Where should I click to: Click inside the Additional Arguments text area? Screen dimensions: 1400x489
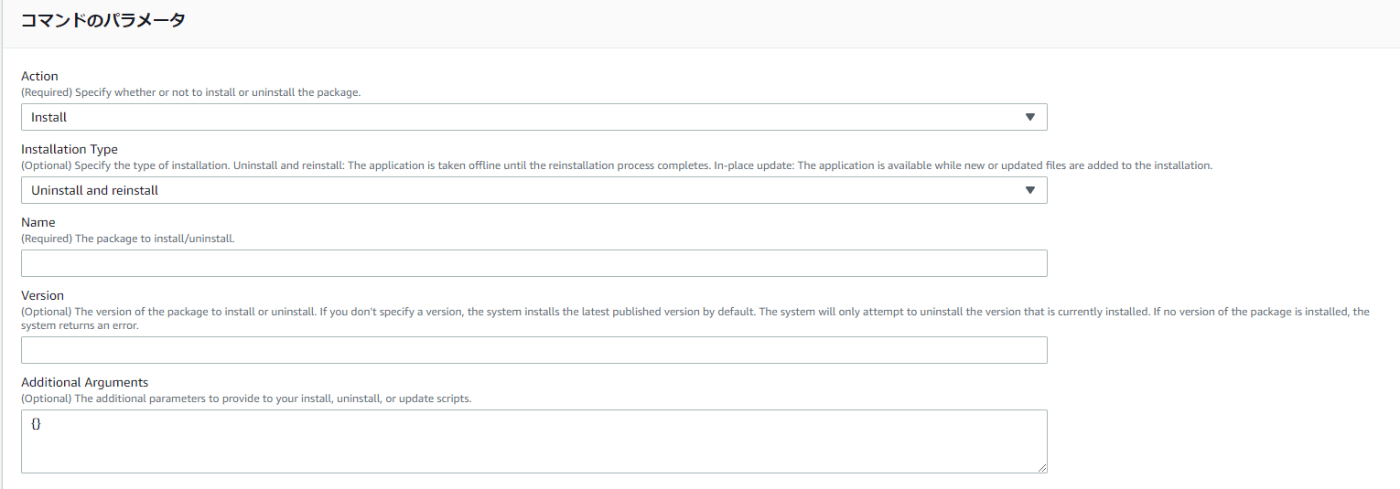534,441
